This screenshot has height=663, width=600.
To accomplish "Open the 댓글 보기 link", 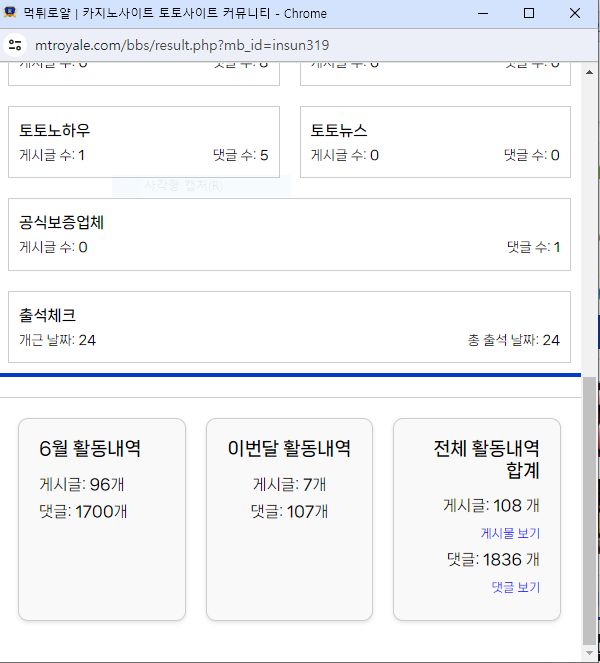I will coord(515,587).
